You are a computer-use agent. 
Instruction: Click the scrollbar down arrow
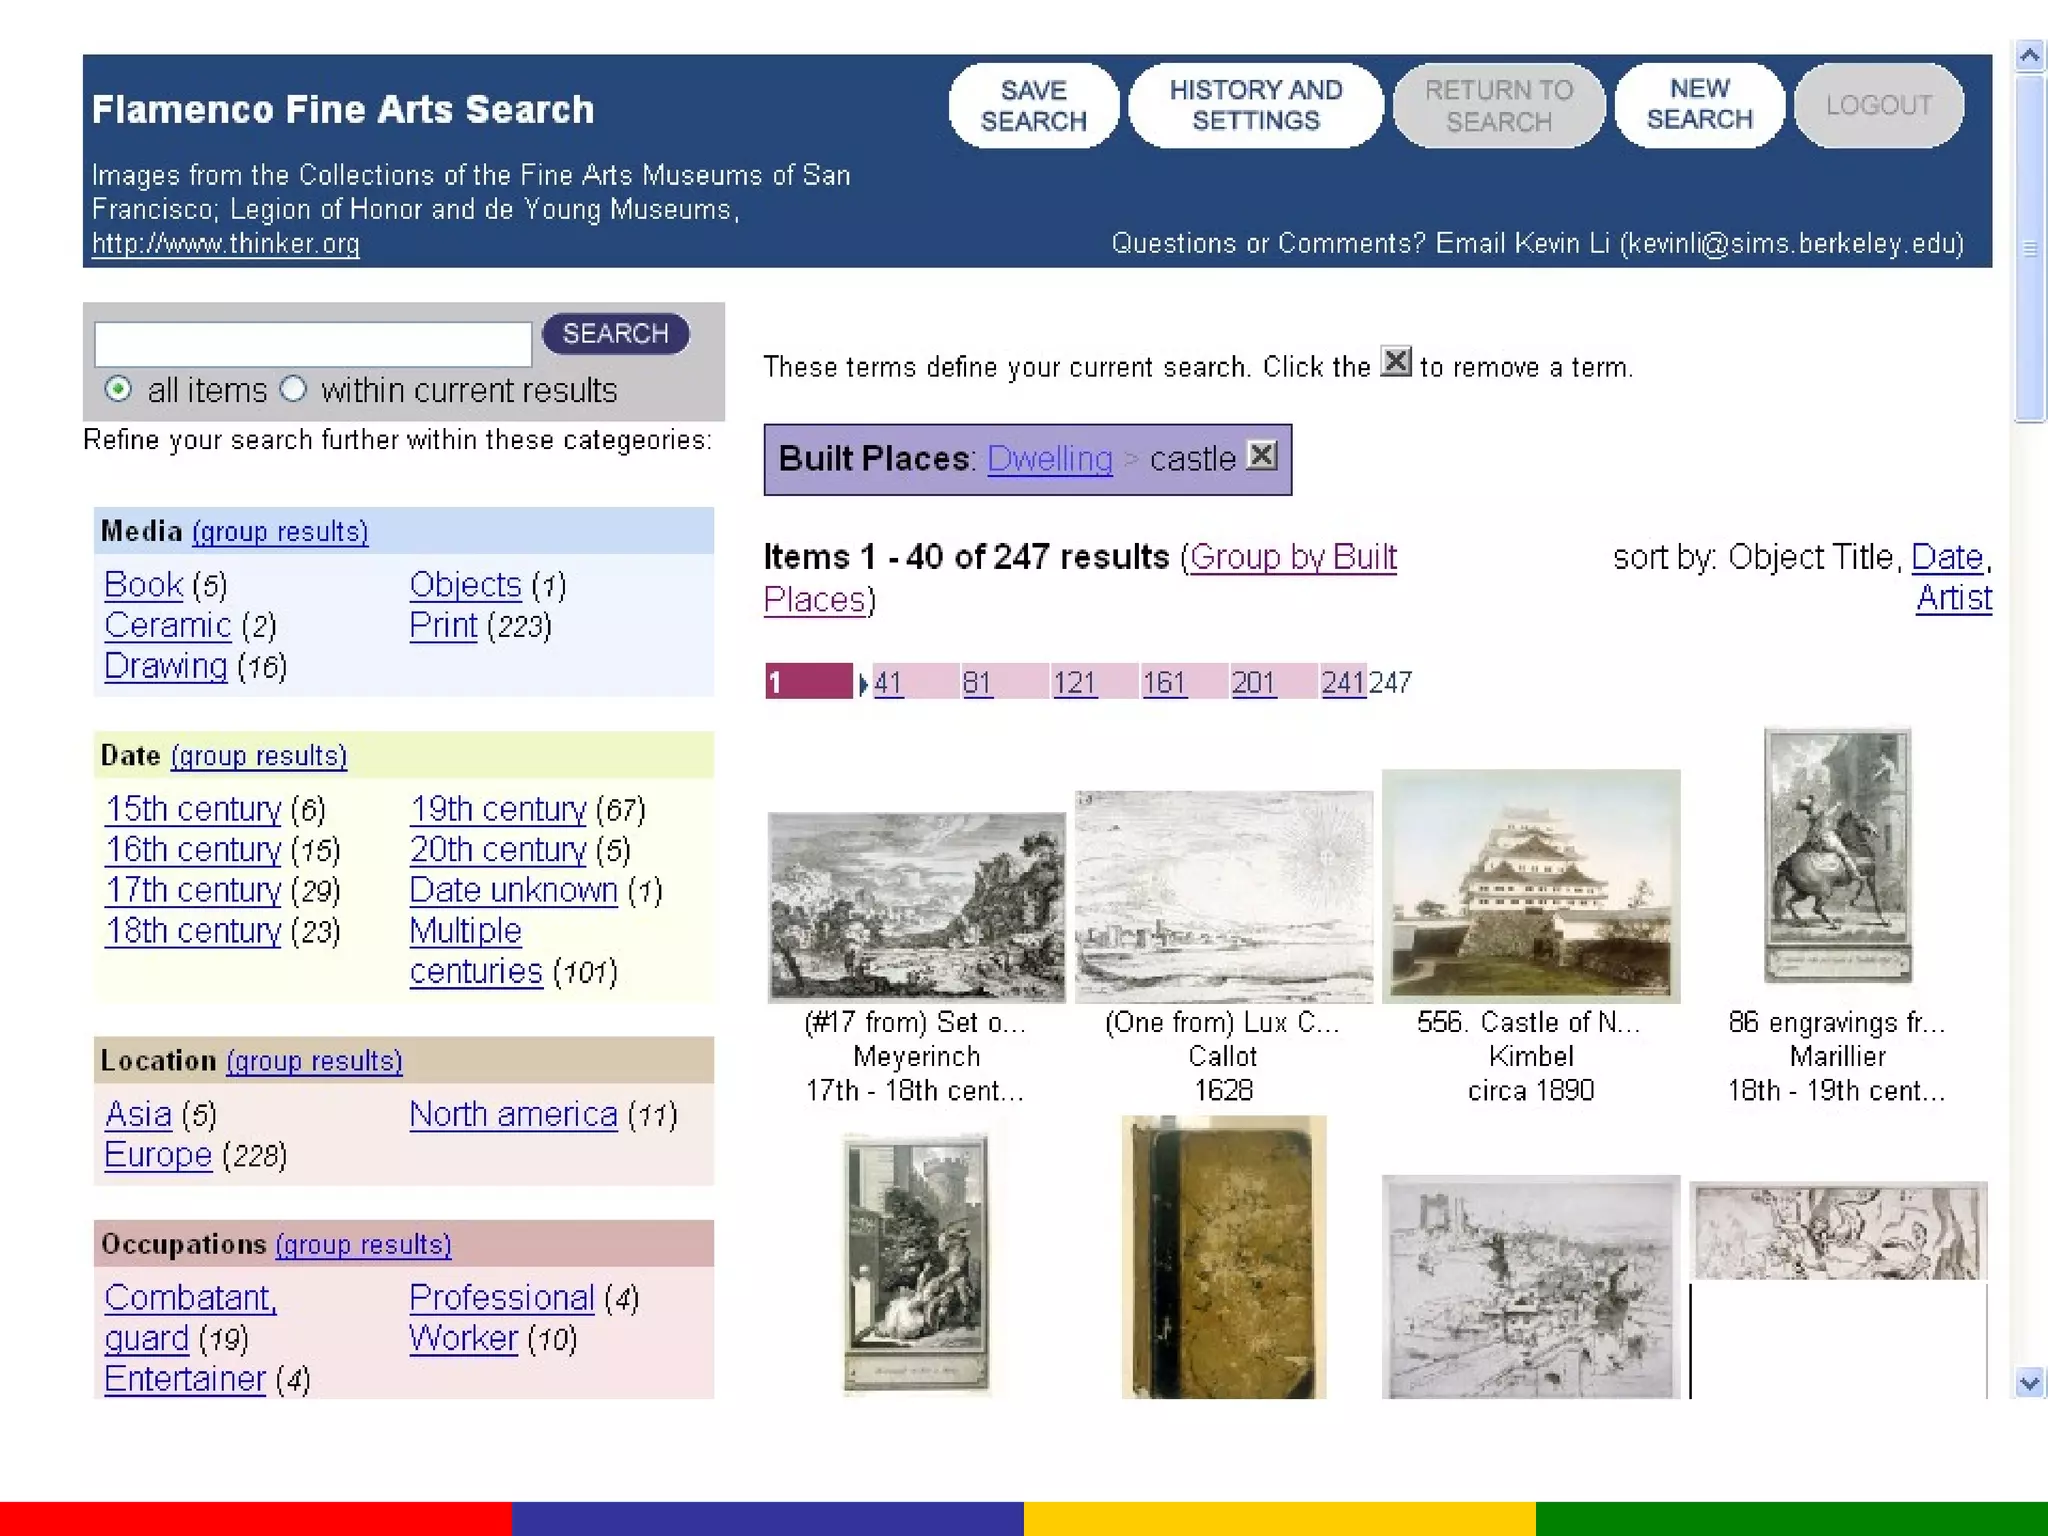click(x=2029, y=1383)
